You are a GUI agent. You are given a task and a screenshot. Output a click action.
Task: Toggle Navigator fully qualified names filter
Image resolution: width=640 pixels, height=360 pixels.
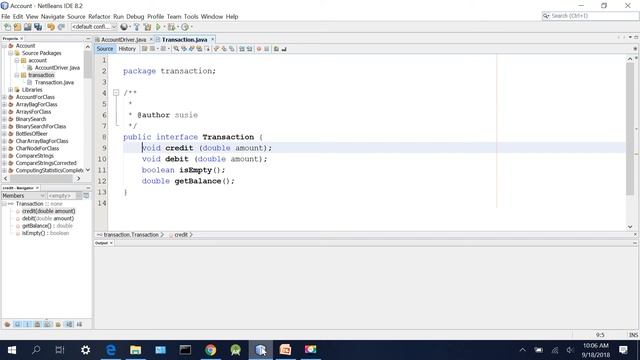pyautogui.click(x=58, y=324)
